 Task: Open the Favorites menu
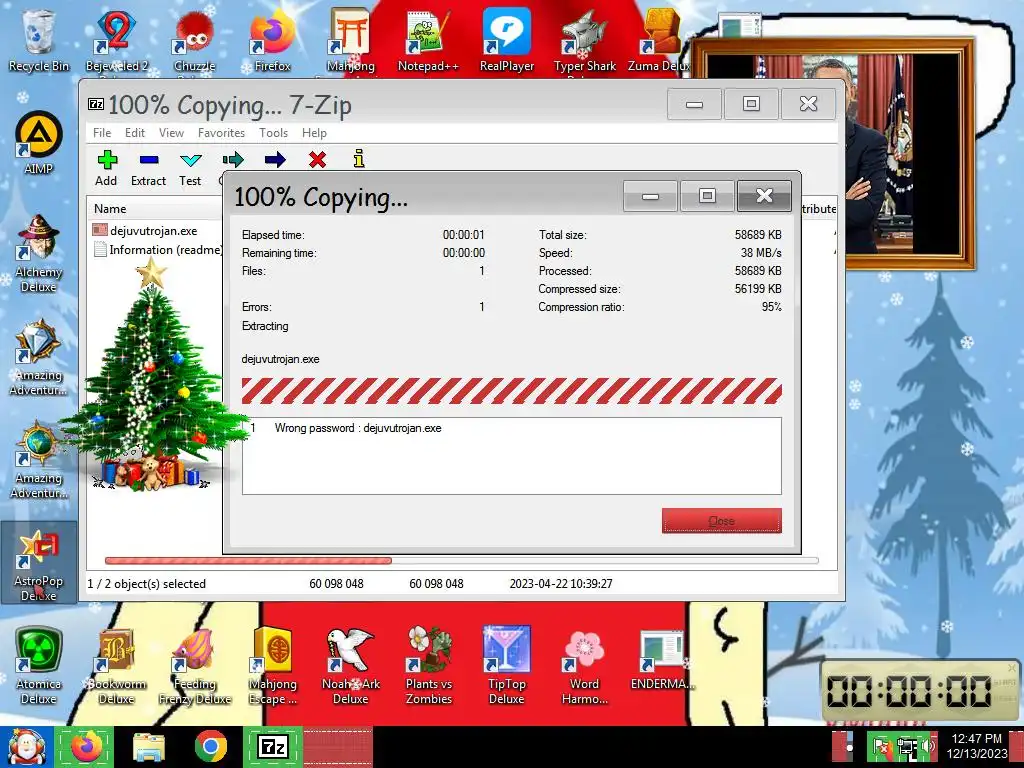pos(221,133)
